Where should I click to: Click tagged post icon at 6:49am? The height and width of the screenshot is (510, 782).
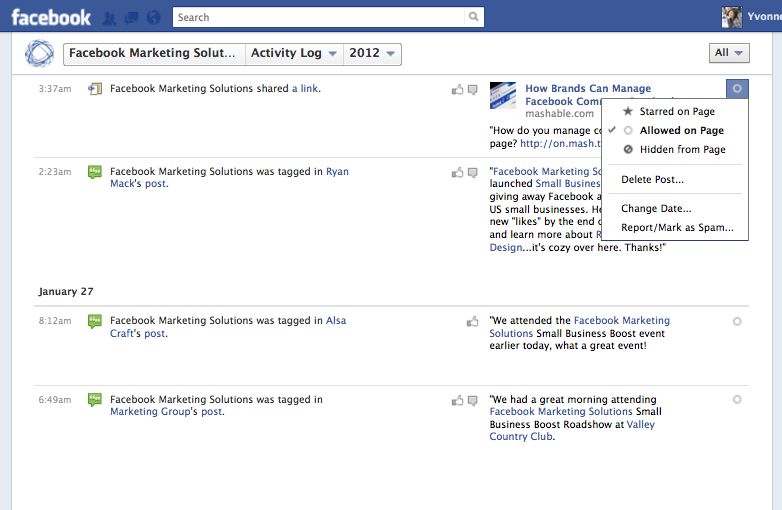point(95,400)
